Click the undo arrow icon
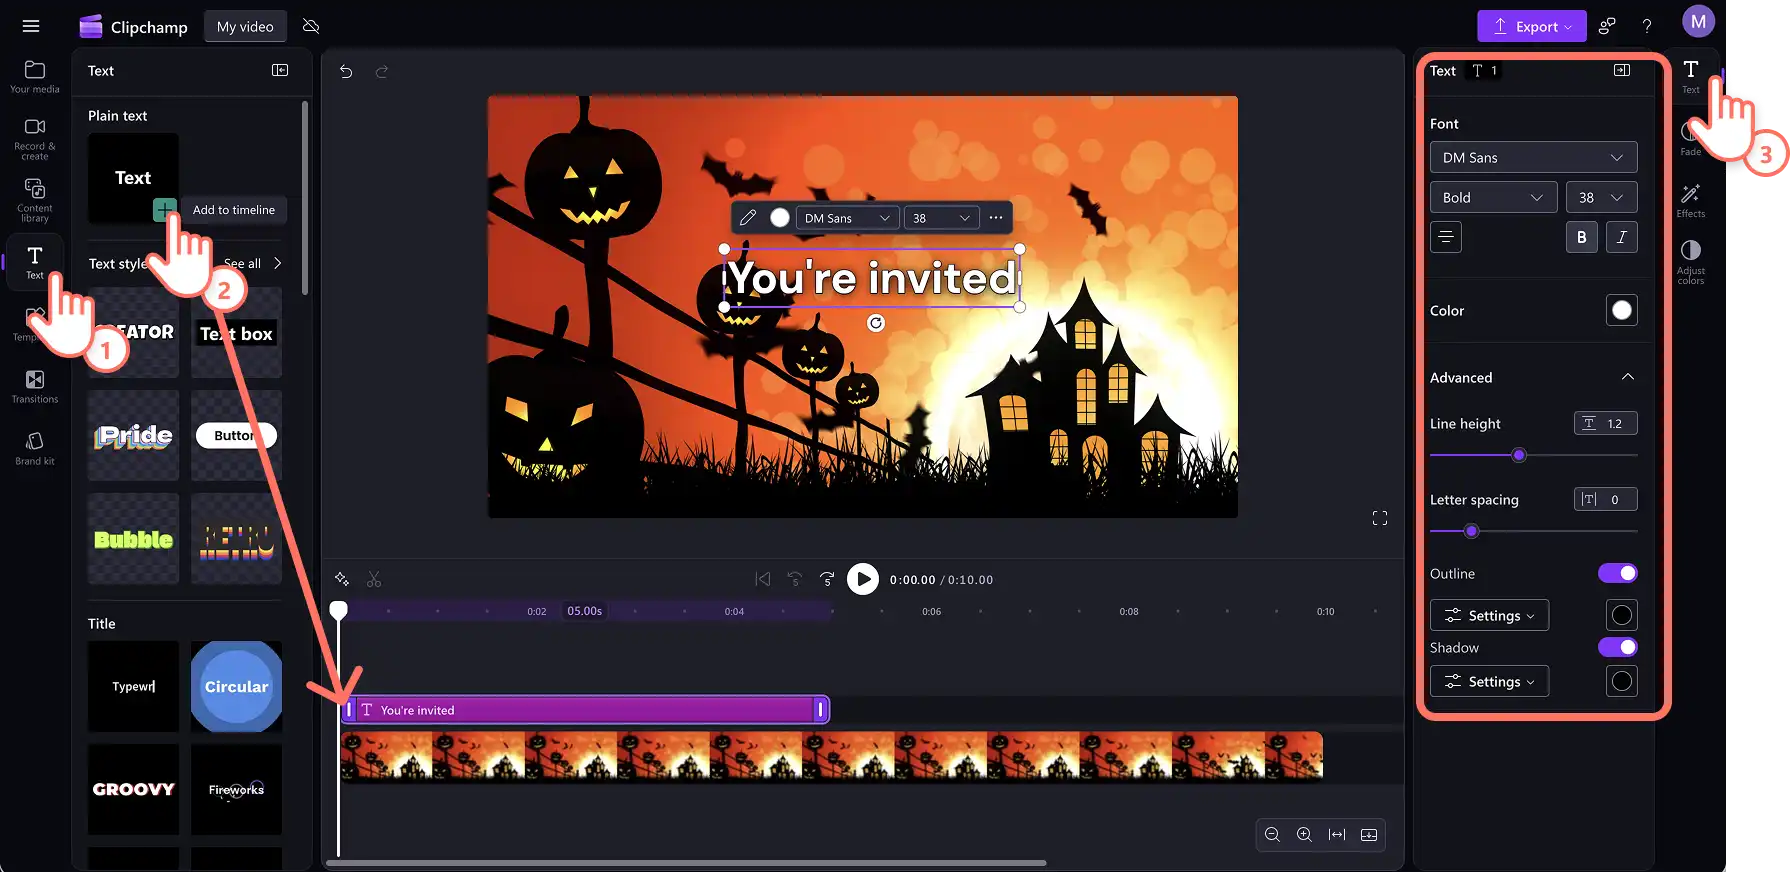This screenshot has width=1790, height=872. pos(346,72)
